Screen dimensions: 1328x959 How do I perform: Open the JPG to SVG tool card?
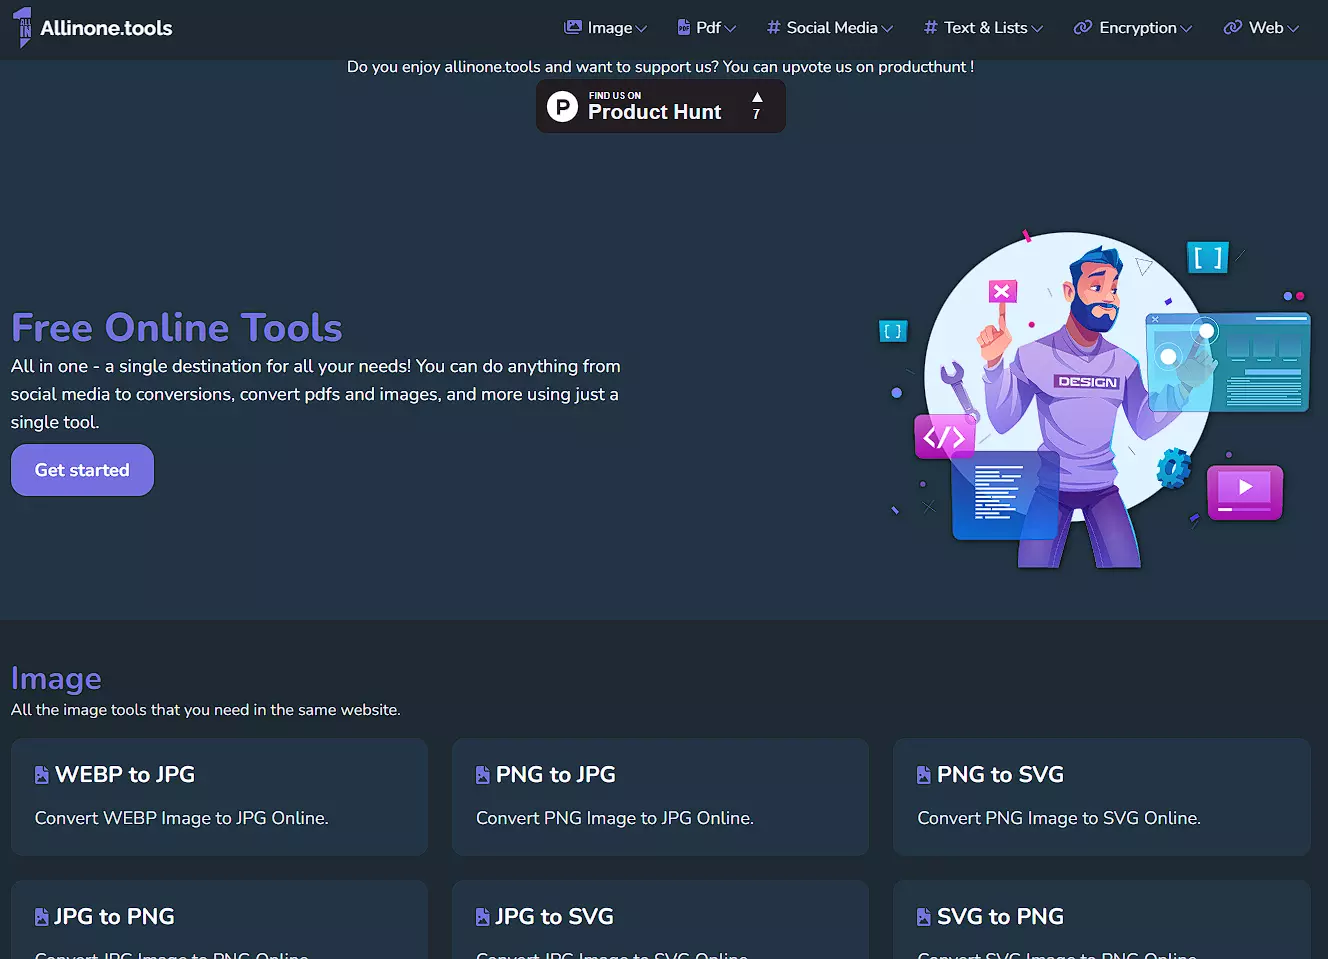(x=660, y=920)
